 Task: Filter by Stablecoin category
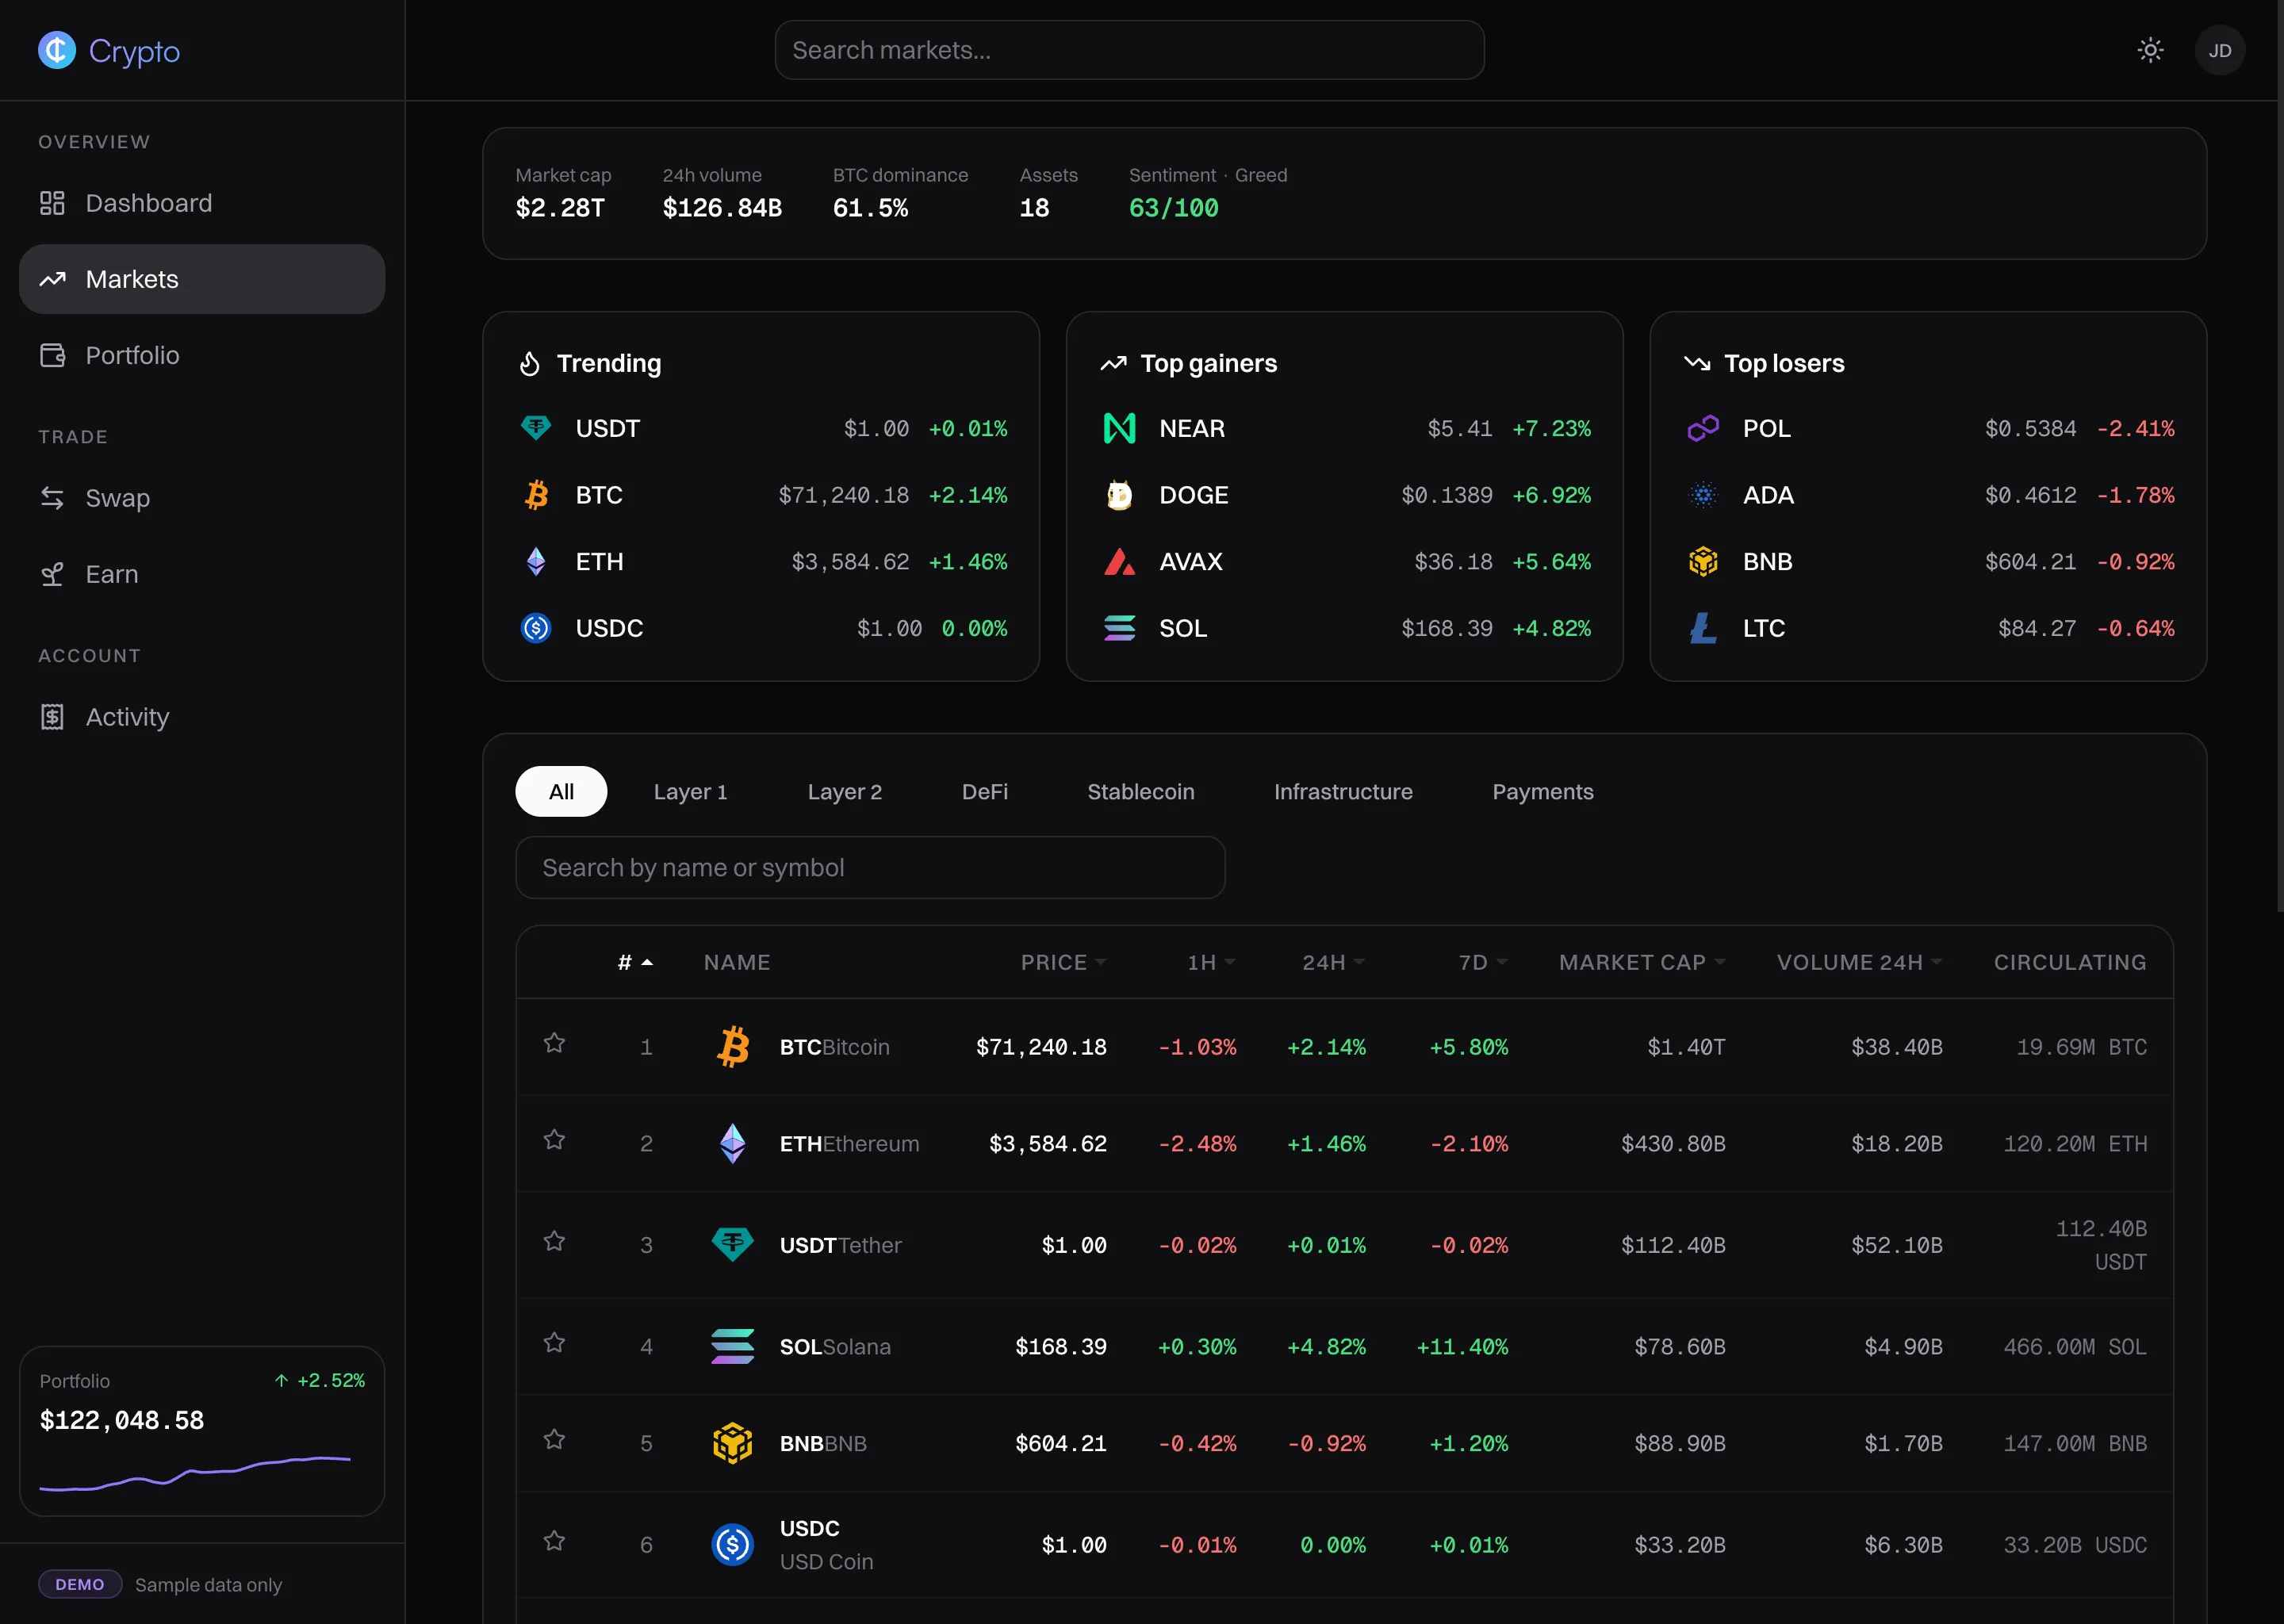pyautogui.click(x=1140, y=791)
